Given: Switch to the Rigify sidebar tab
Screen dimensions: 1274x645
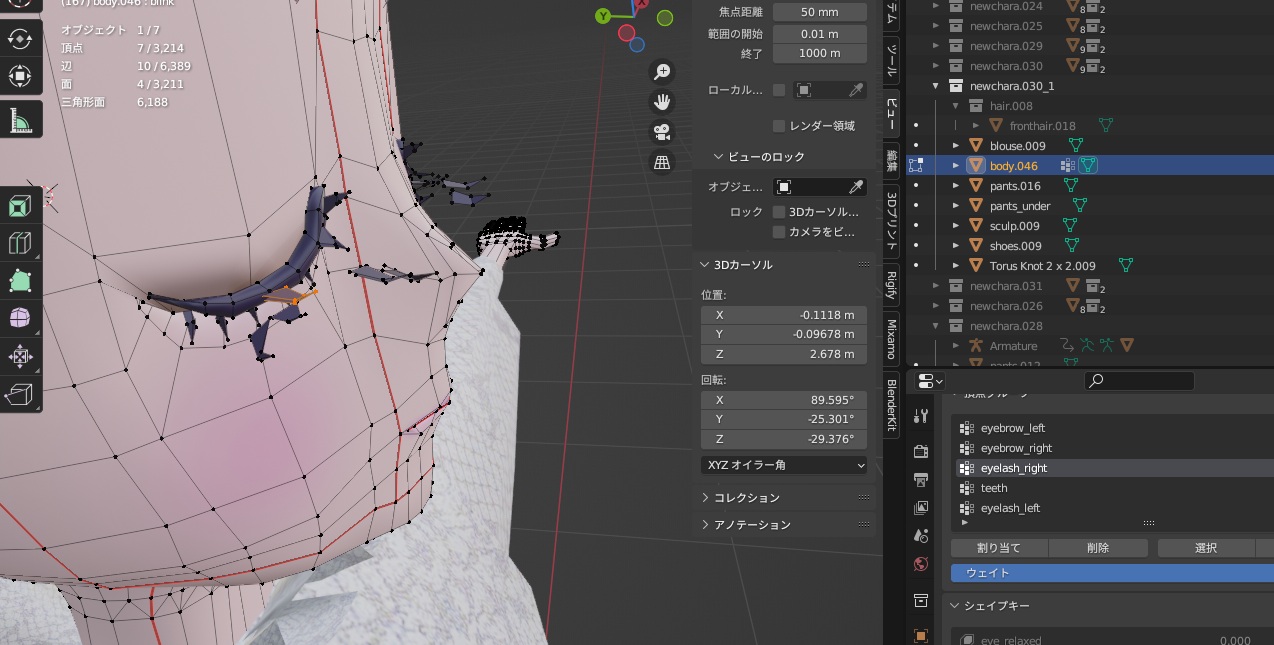Looking at the screenshot, I should pos(889,287).
